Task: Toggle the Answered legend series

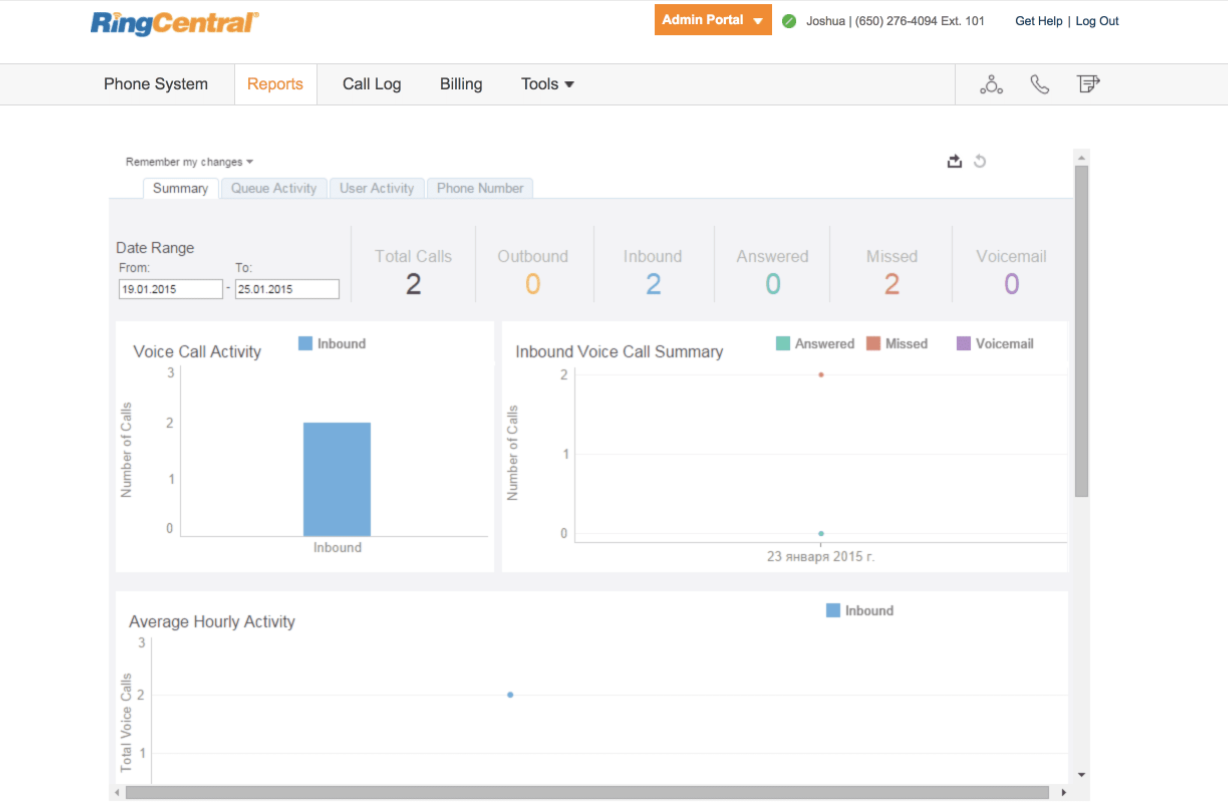Action: [815, 344]
